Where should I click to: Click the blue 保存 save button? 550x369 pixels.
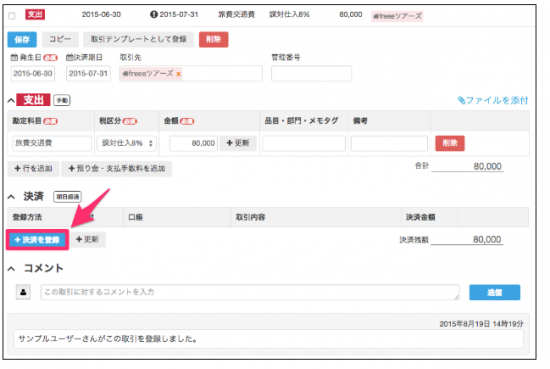22,39
